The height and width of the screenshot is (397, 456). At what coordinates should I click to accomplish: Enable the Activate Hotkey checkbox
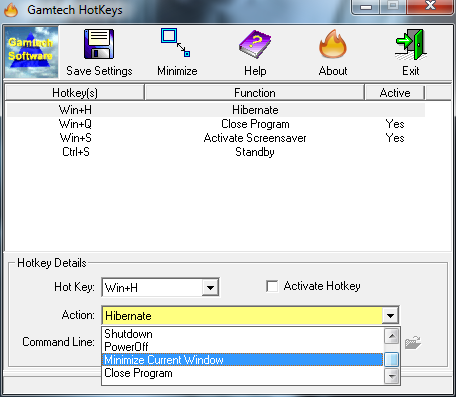point(272,286)
